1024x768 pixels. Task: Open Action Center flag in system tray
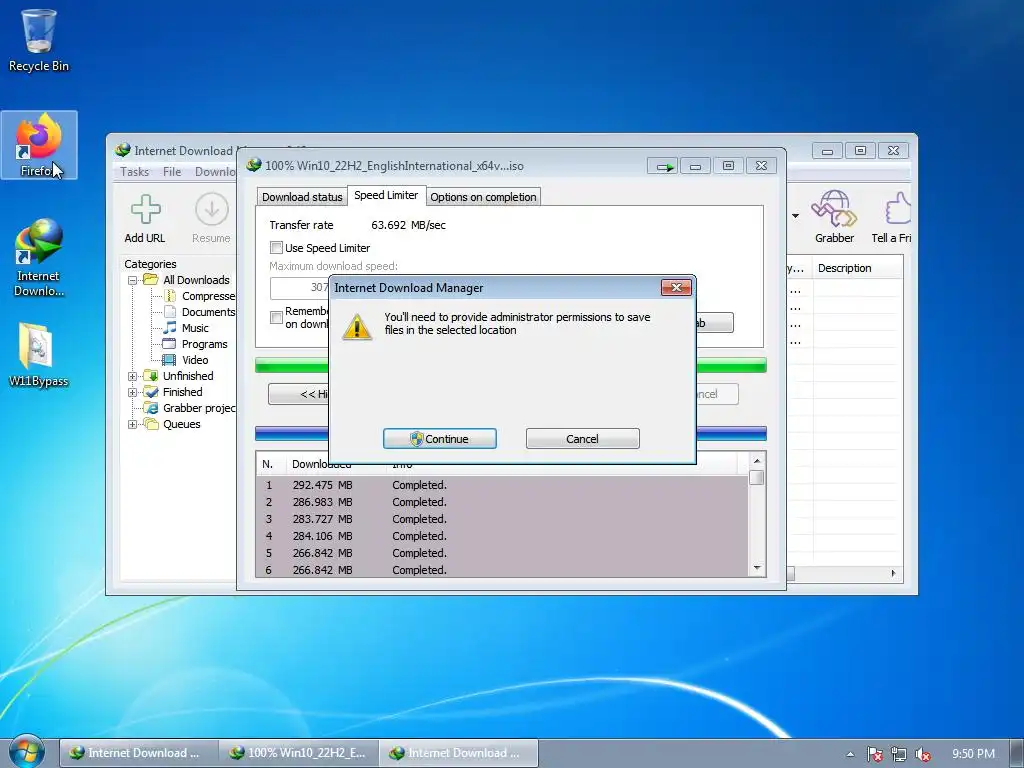click(x=874, y=754)
